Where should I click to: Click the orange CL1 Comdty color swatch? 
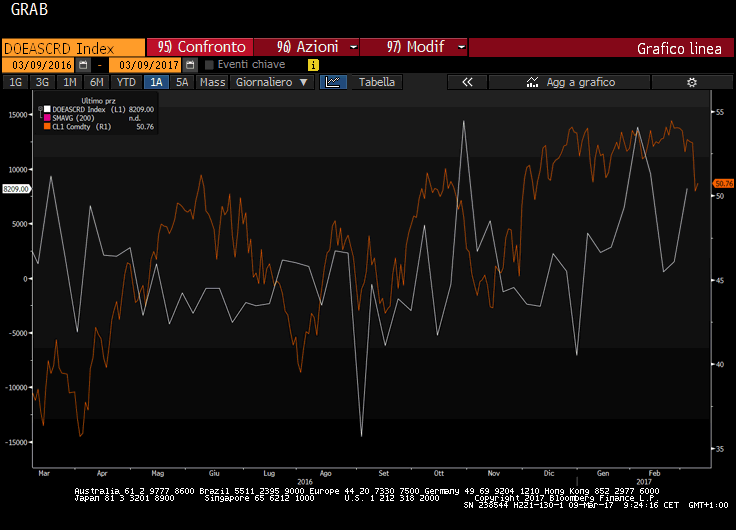45,127
